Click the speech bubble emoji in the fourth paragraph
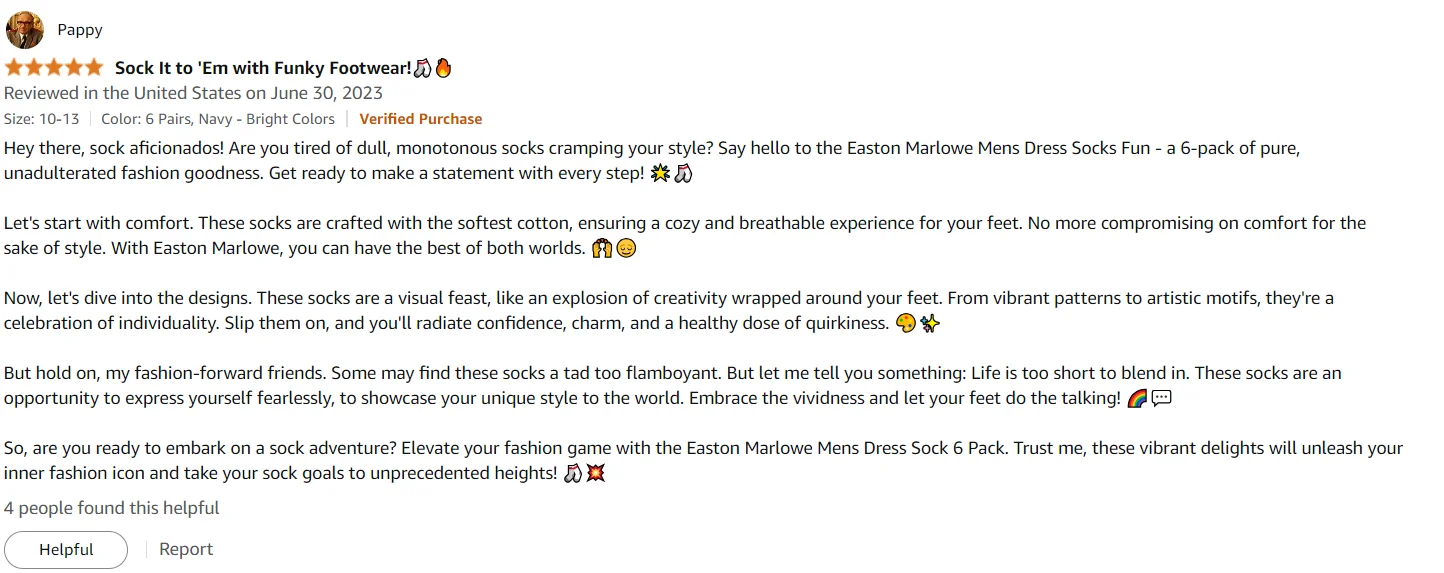This screenshot has width=1444, height=573. (1161, 398)
